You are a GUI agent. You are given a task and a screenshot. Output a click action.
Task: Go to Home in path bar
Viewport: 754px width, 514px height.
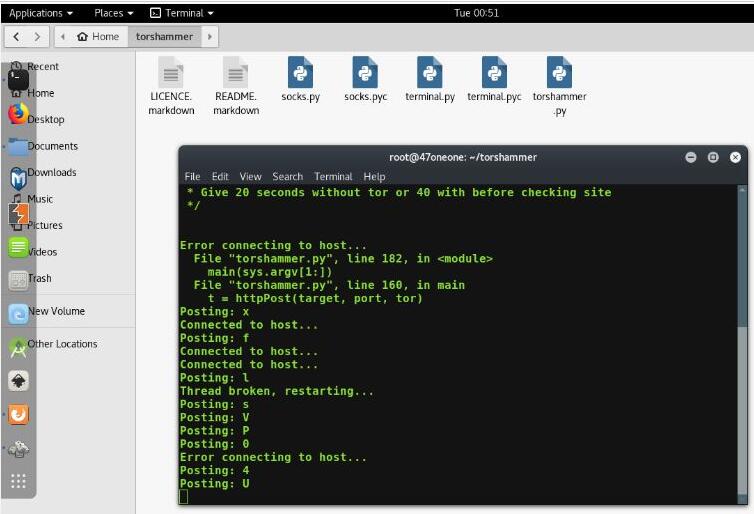coord(98,37)
